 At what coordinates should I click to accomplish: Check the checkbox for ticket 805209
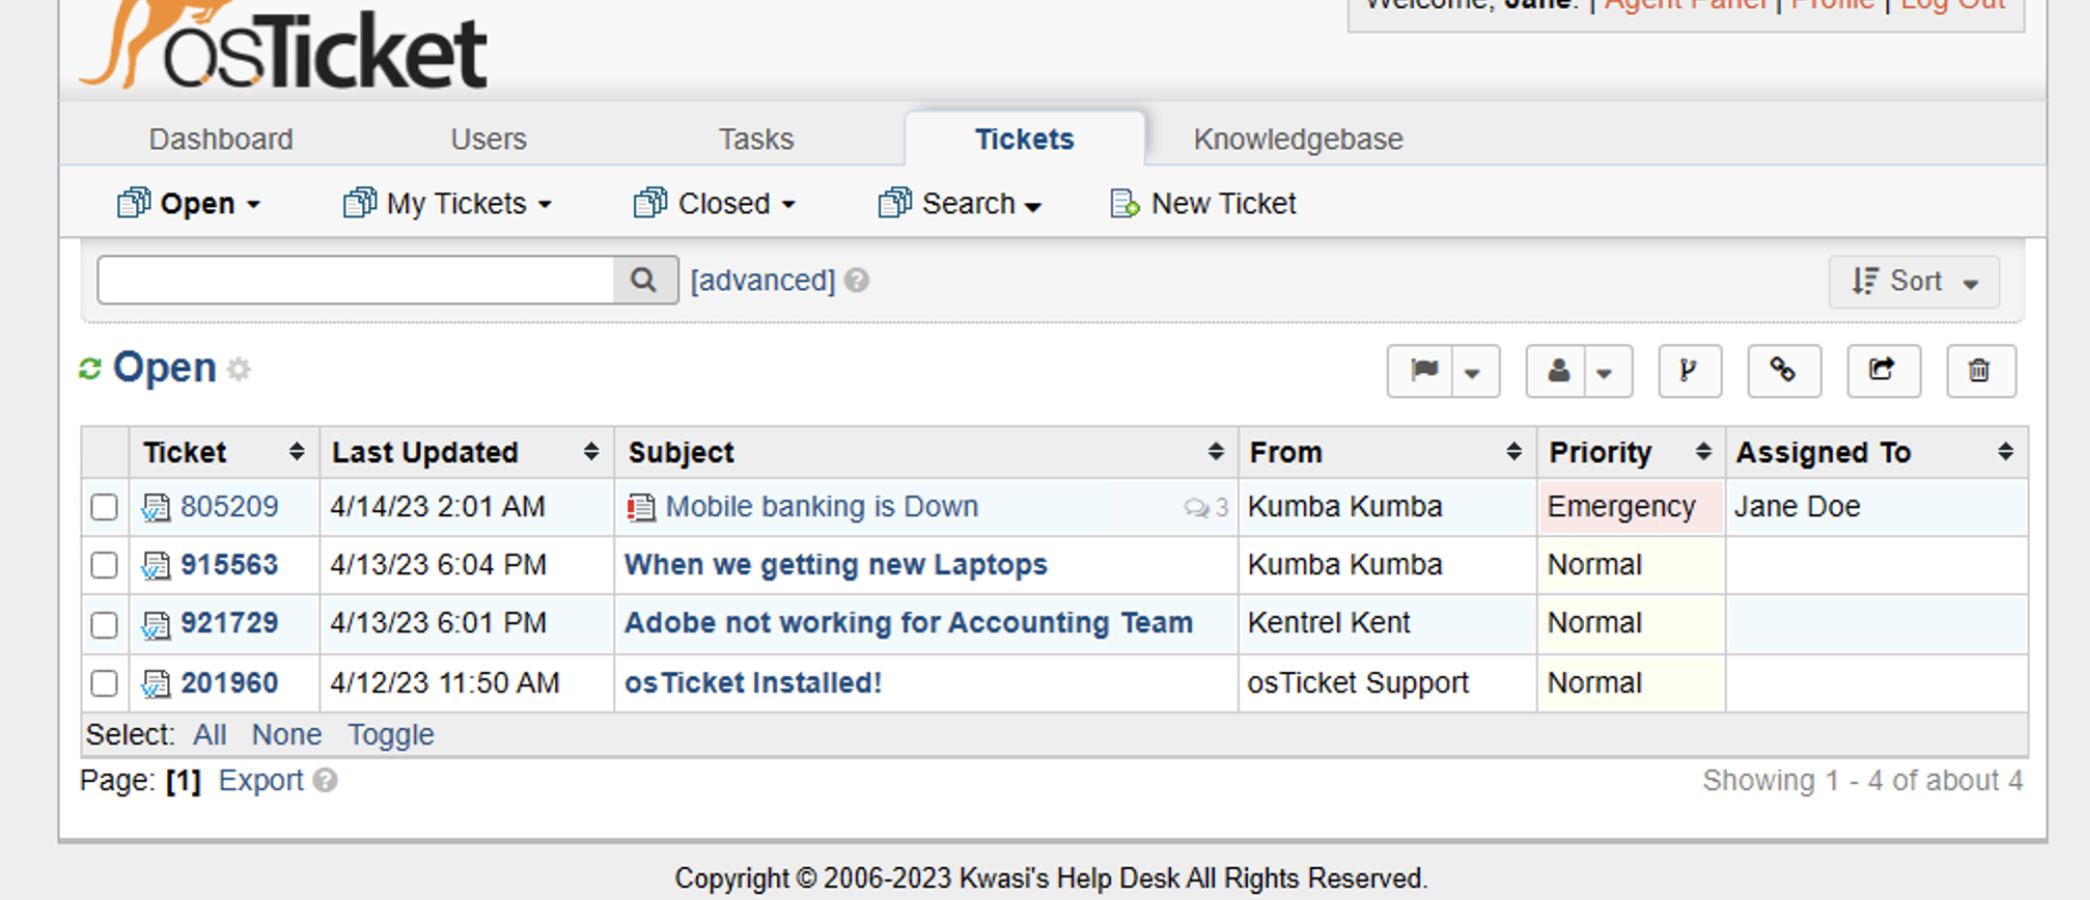(104, 507)
